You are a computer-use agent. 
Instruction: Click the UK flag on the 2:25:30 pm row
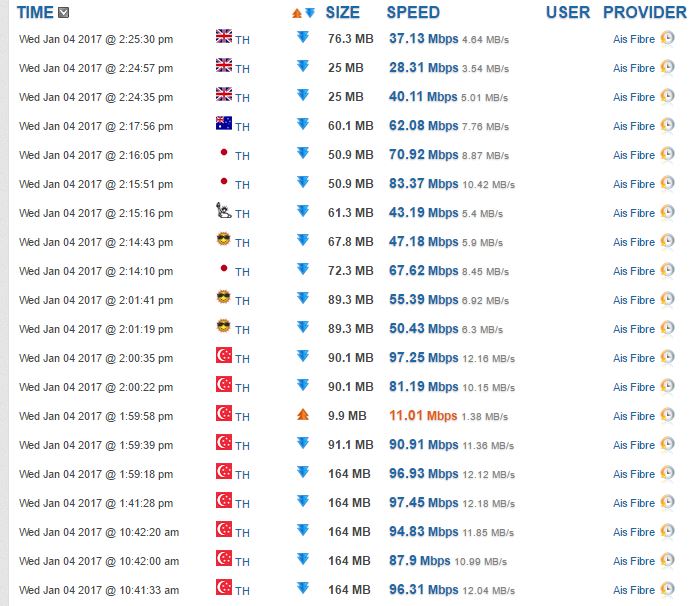(224, 37)
